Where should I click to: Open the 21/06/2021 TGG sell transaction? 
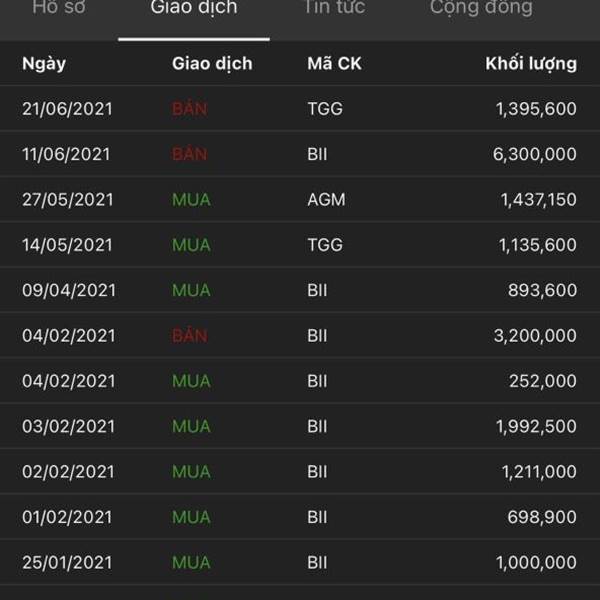(300, 109)
